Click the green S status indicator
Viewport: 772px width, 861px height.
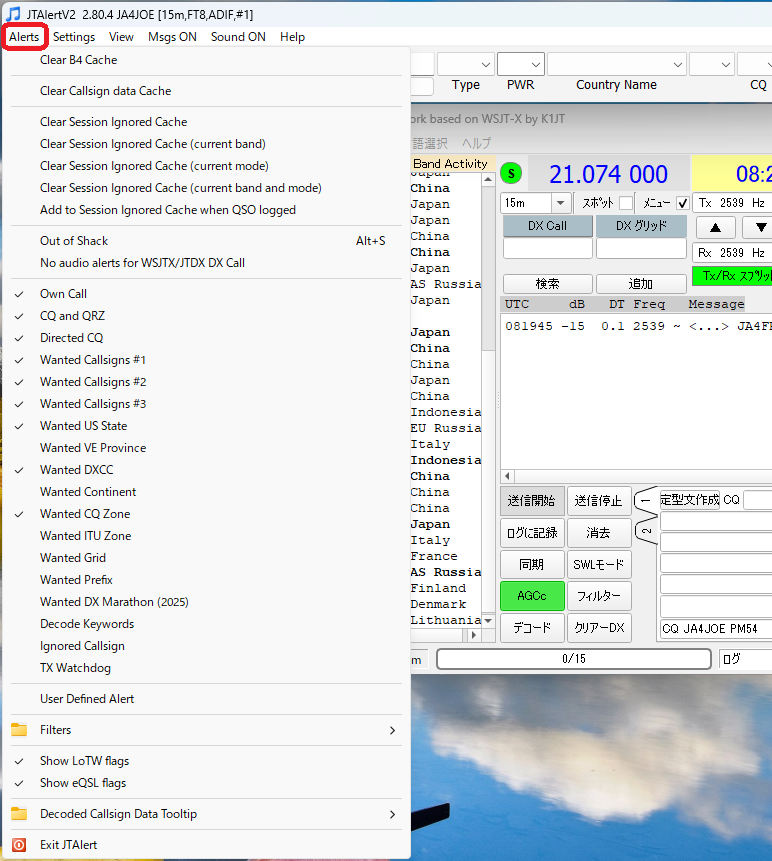click(x=511, y=174)
